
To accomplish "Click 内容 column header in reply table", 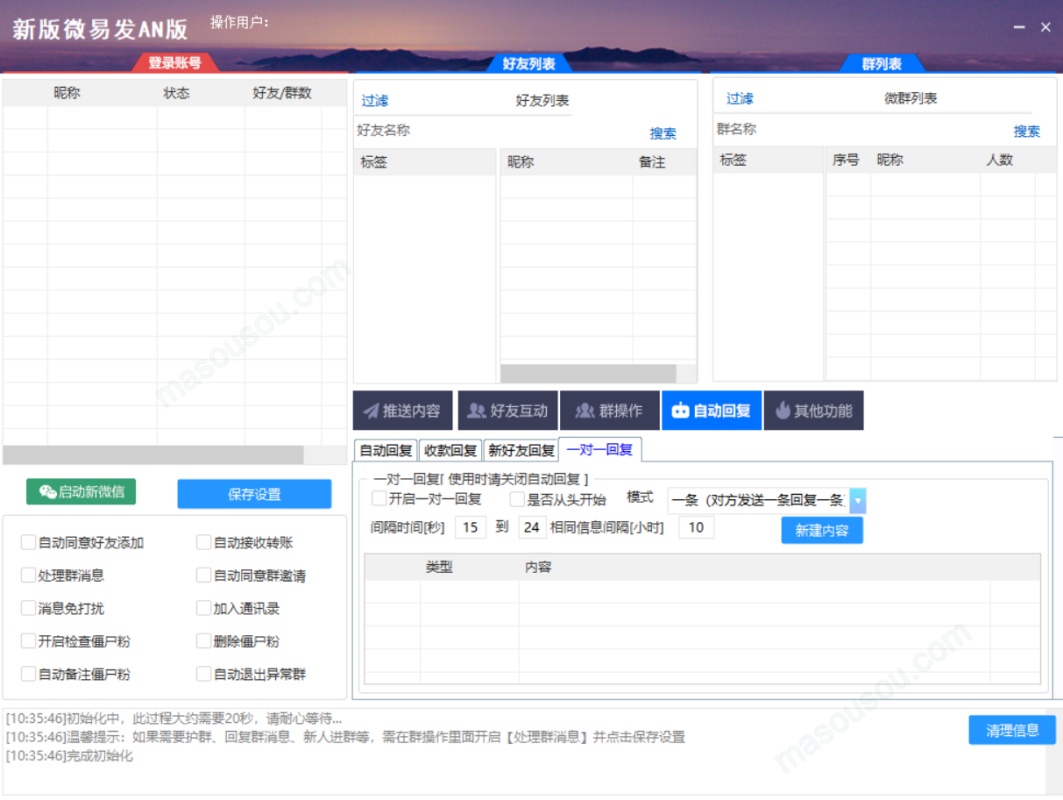I will pyautogui.click(x=538, y=567).
